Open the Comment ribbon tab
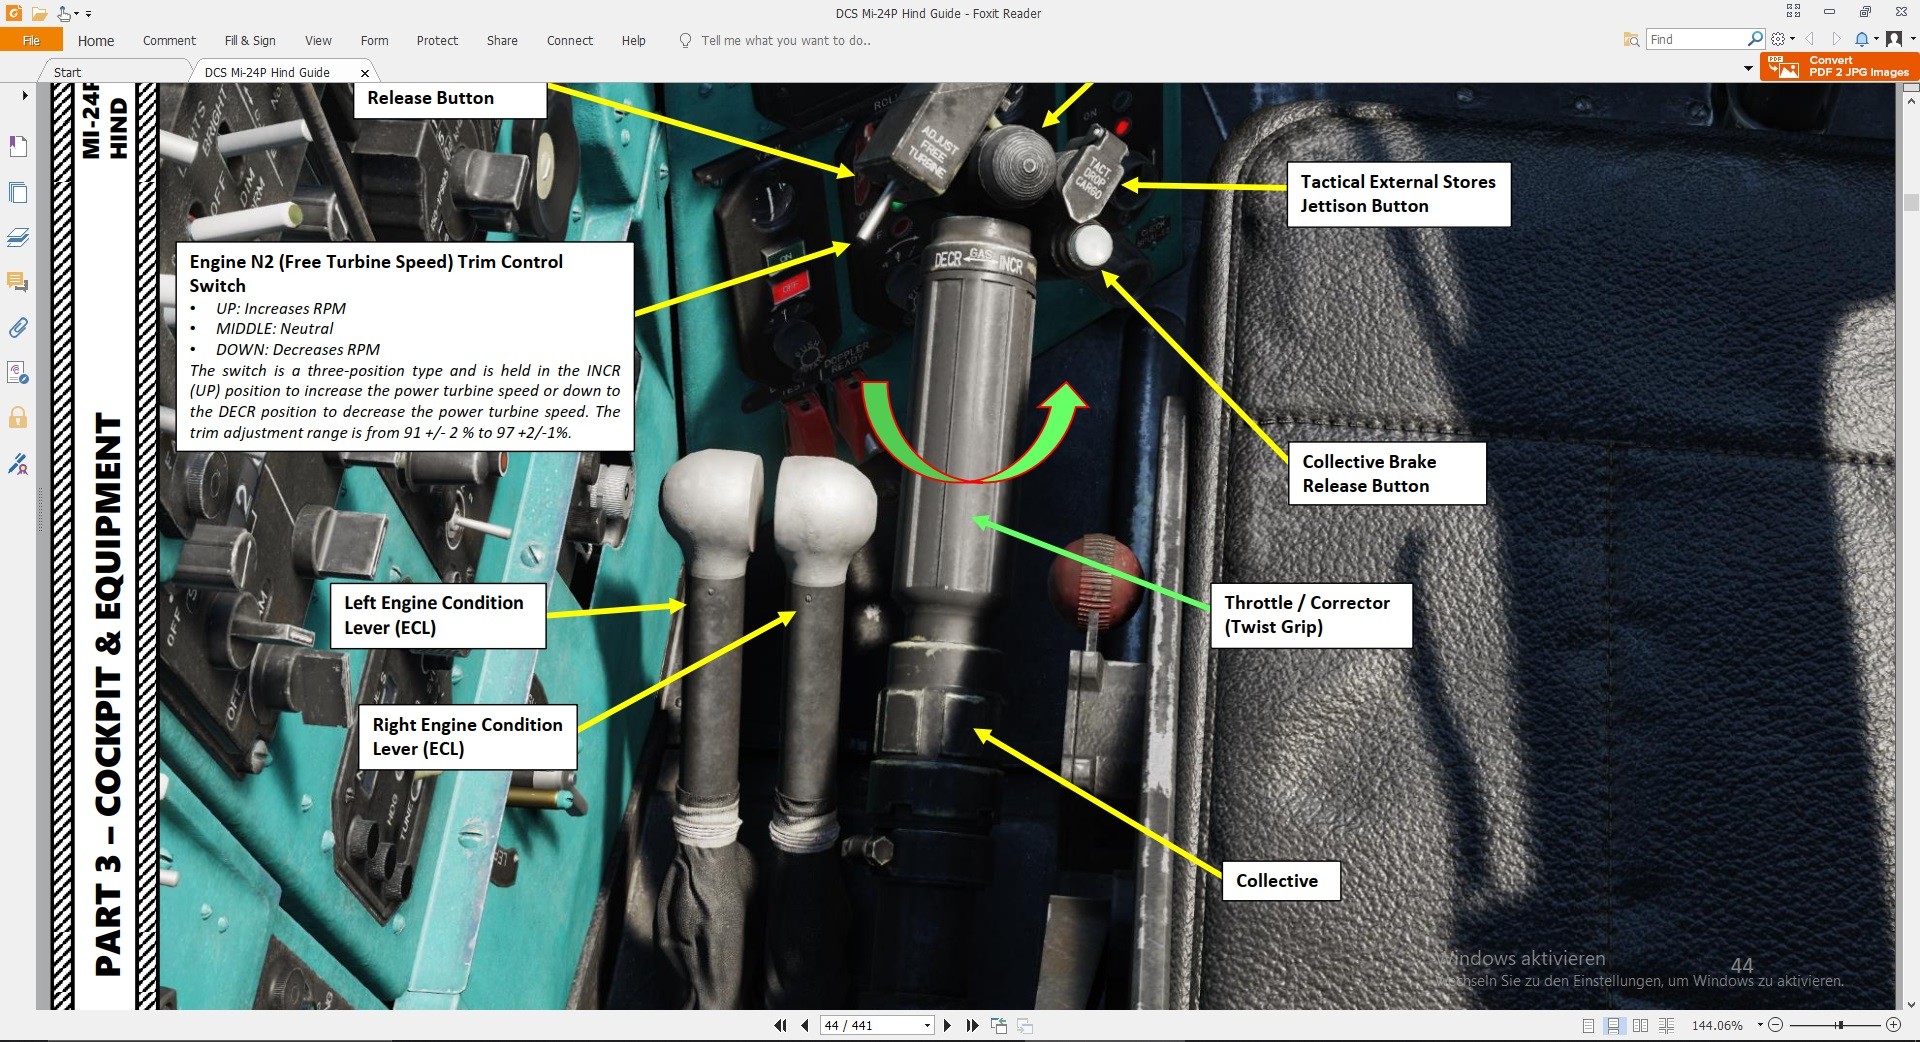 click(169, 40)
